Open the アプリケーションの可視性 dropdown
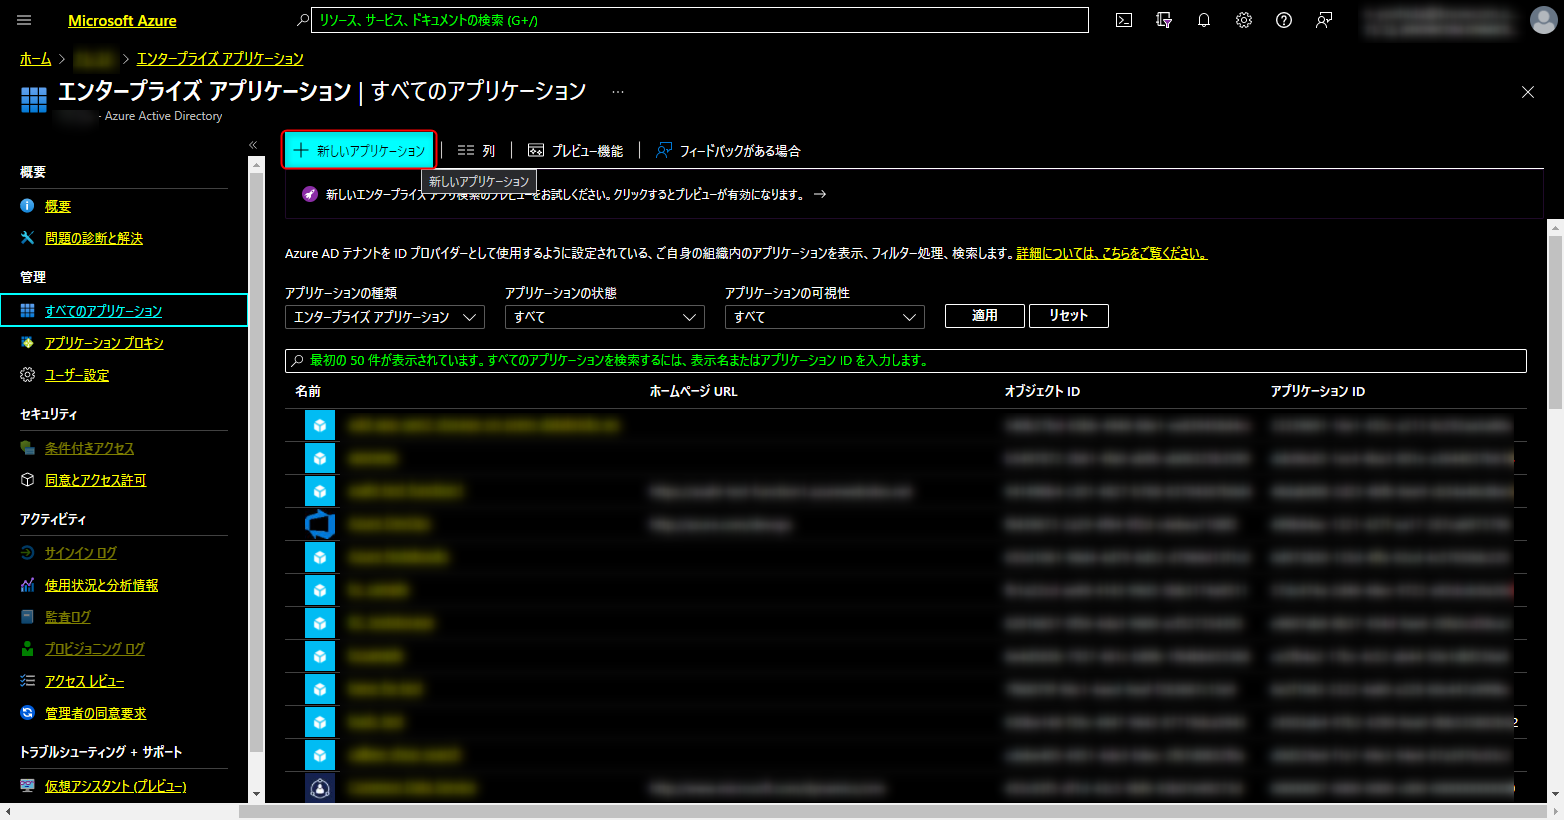The height and width of the screenshot is (820, 1564). pyautogui.click(x=825, y=317)
